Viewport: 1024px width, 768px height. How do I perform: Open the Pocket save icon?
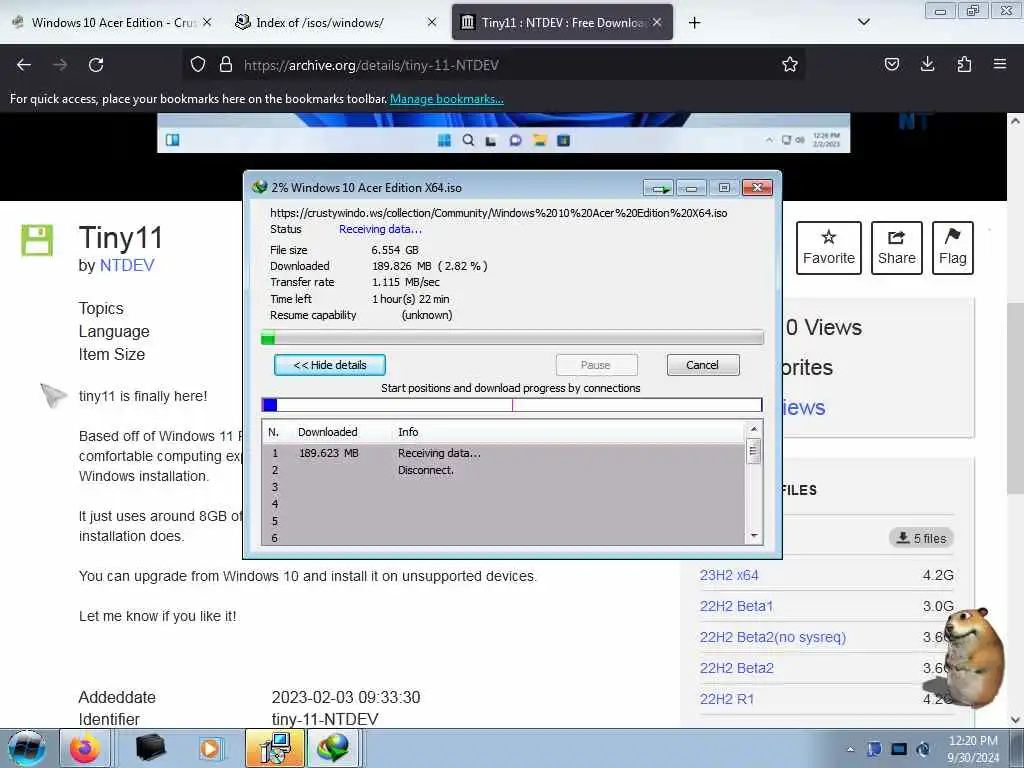(x=892, y=64)
